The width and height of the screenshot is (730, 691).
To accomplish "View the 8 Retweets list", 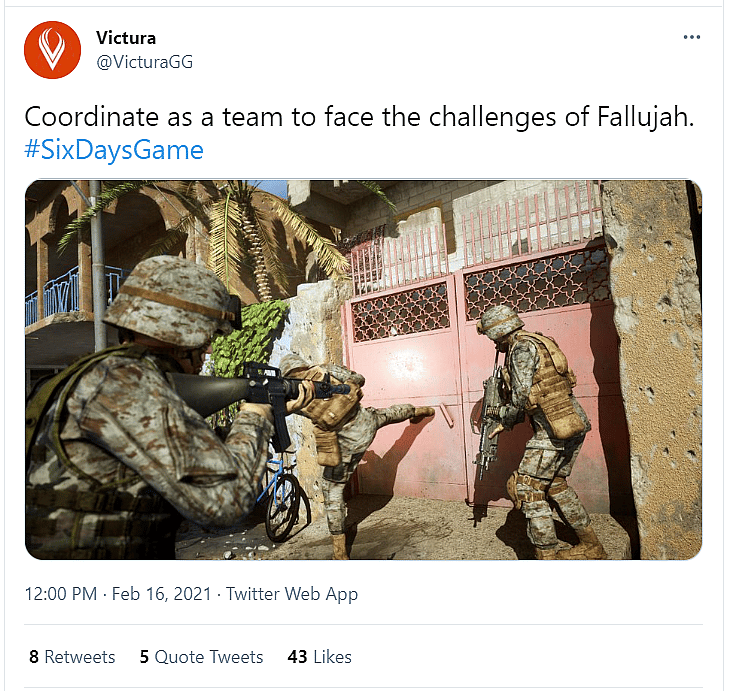I will [x=72, y=657].
